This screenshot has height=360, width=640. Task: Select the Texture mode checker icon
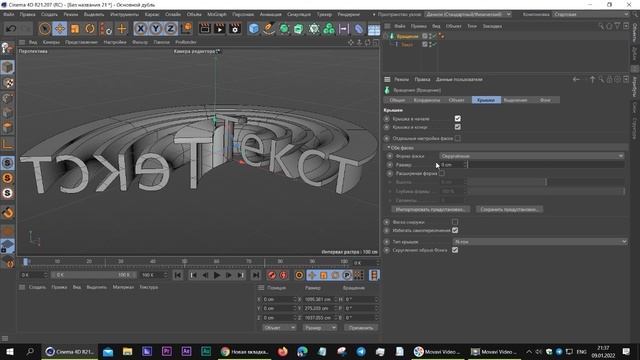(7, 83)
